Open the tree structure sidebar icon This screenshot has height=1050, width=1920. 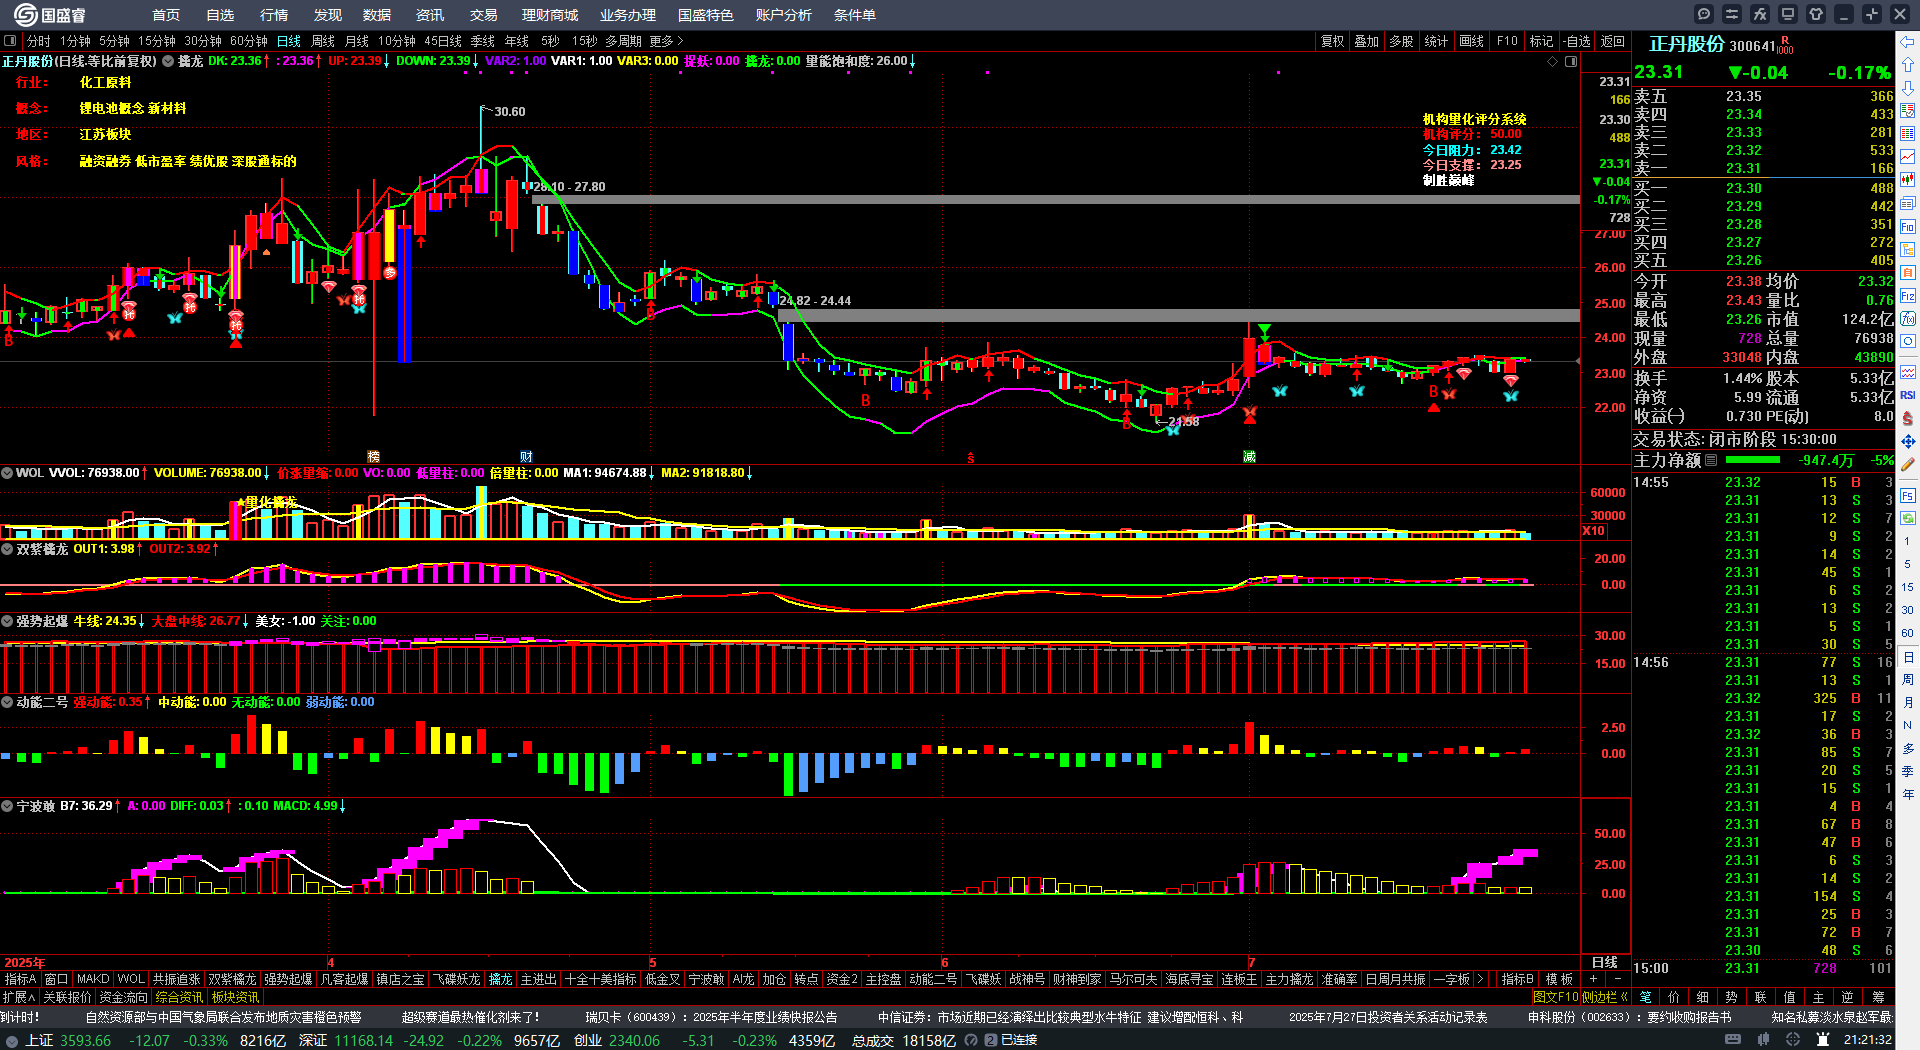tap(1908, 249)
